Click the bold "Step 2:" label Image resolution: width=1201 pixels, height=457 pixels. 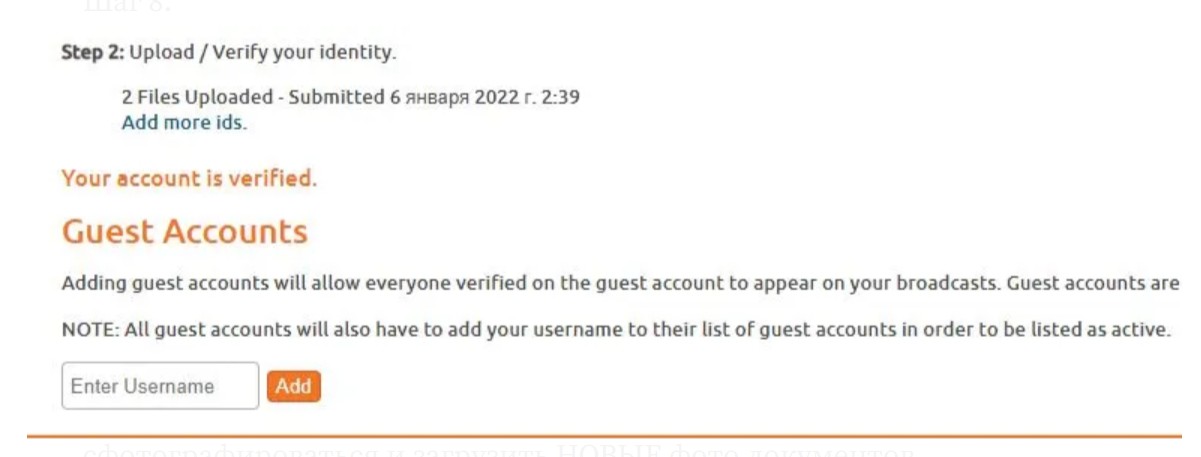93,52
